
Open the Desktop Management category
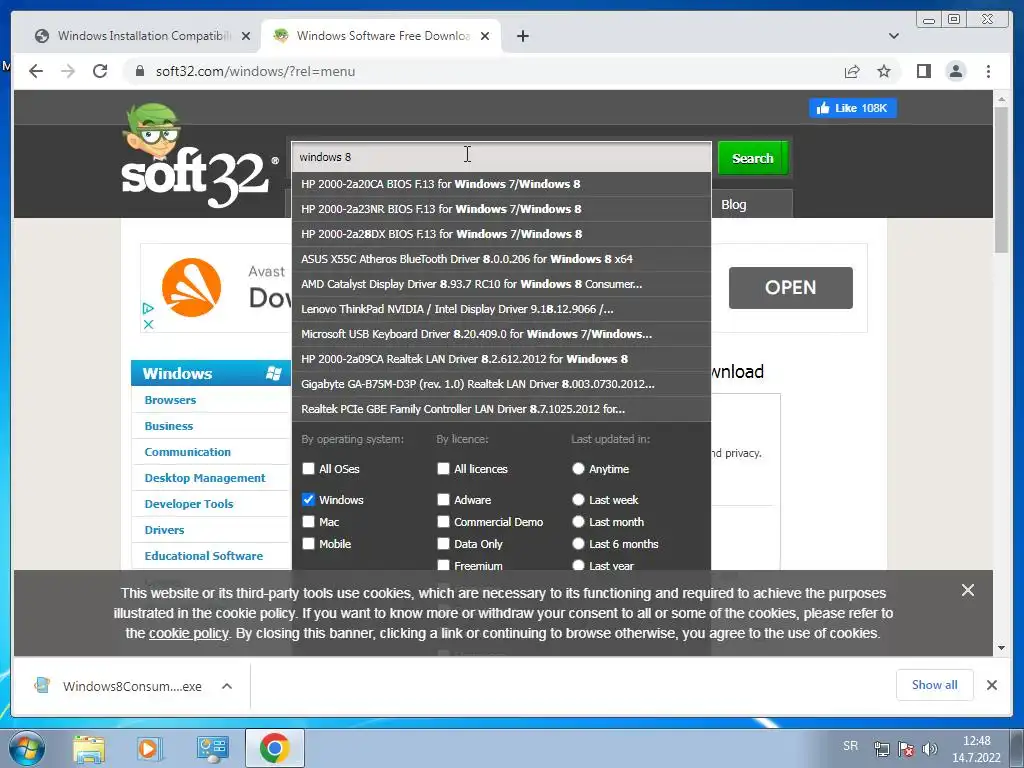point(204,478)
